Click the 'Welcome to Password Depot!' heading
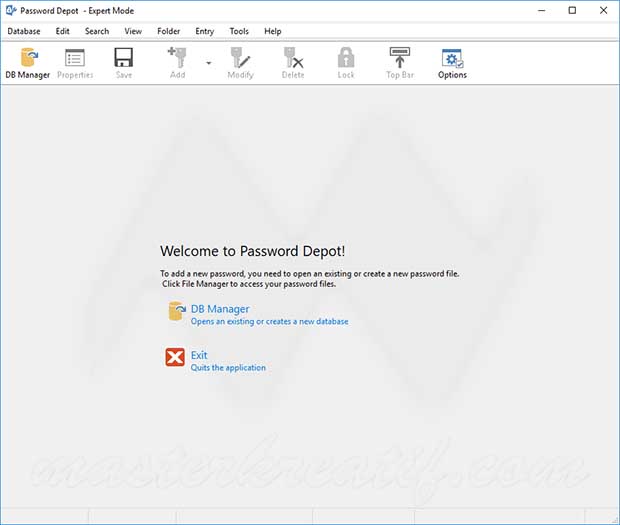This screenshot has width=620, height=525. [x=253, y=251]
